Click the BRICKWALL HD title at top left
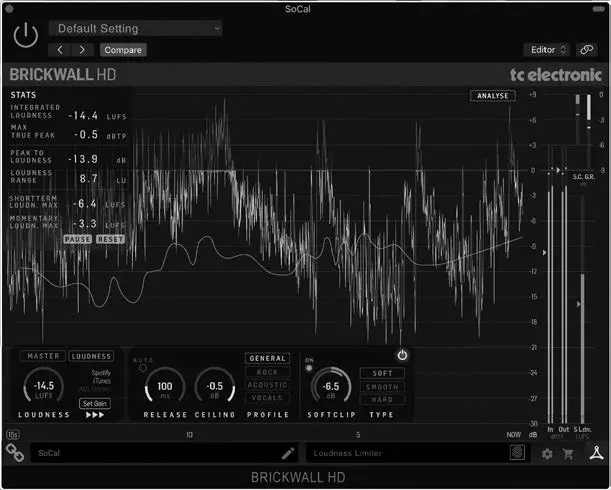611x490 pixels. pos(63,74)
